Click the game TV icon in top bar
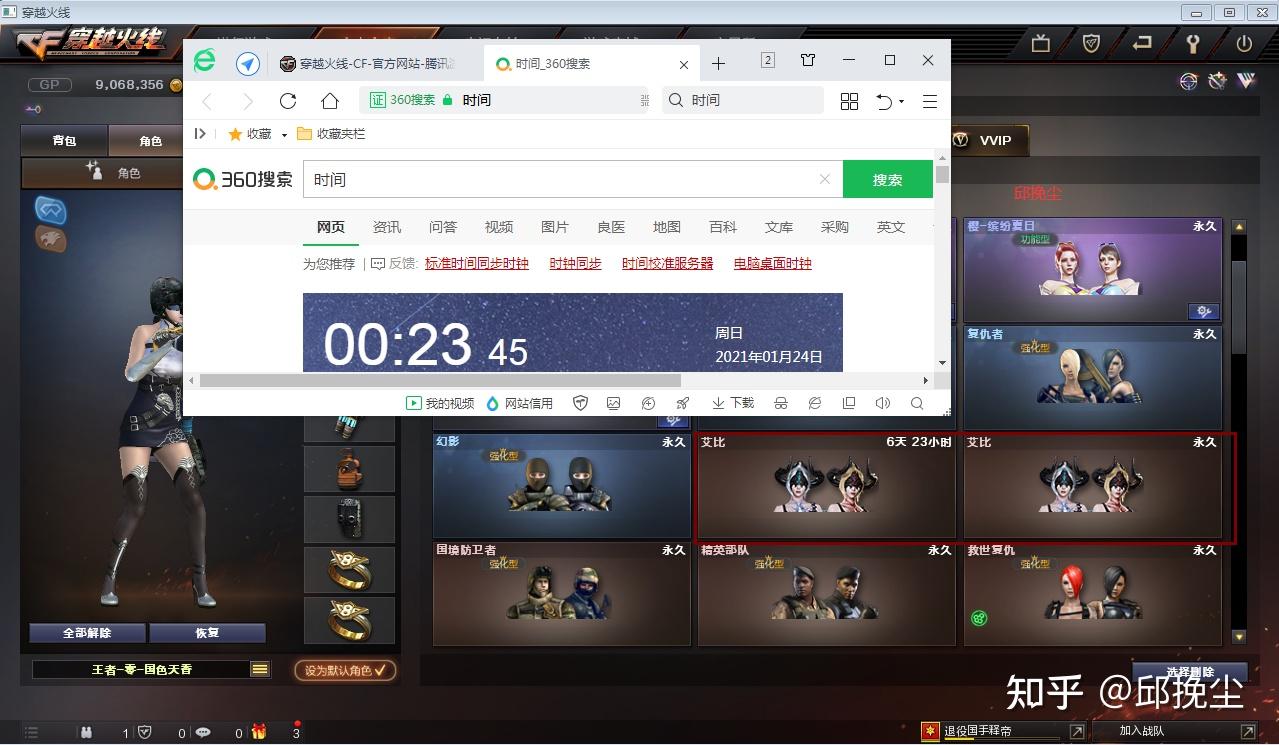 pyautogui.click(x=1040, y=43)
